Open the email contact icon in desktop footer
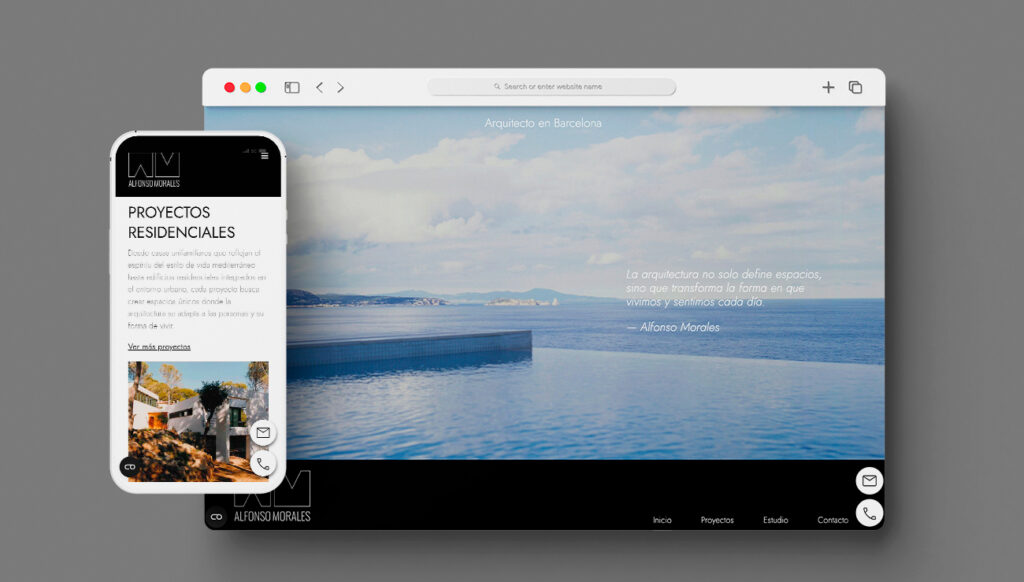Image resolution: width=1024 pixels, height=582 pixels. [869, 480]
